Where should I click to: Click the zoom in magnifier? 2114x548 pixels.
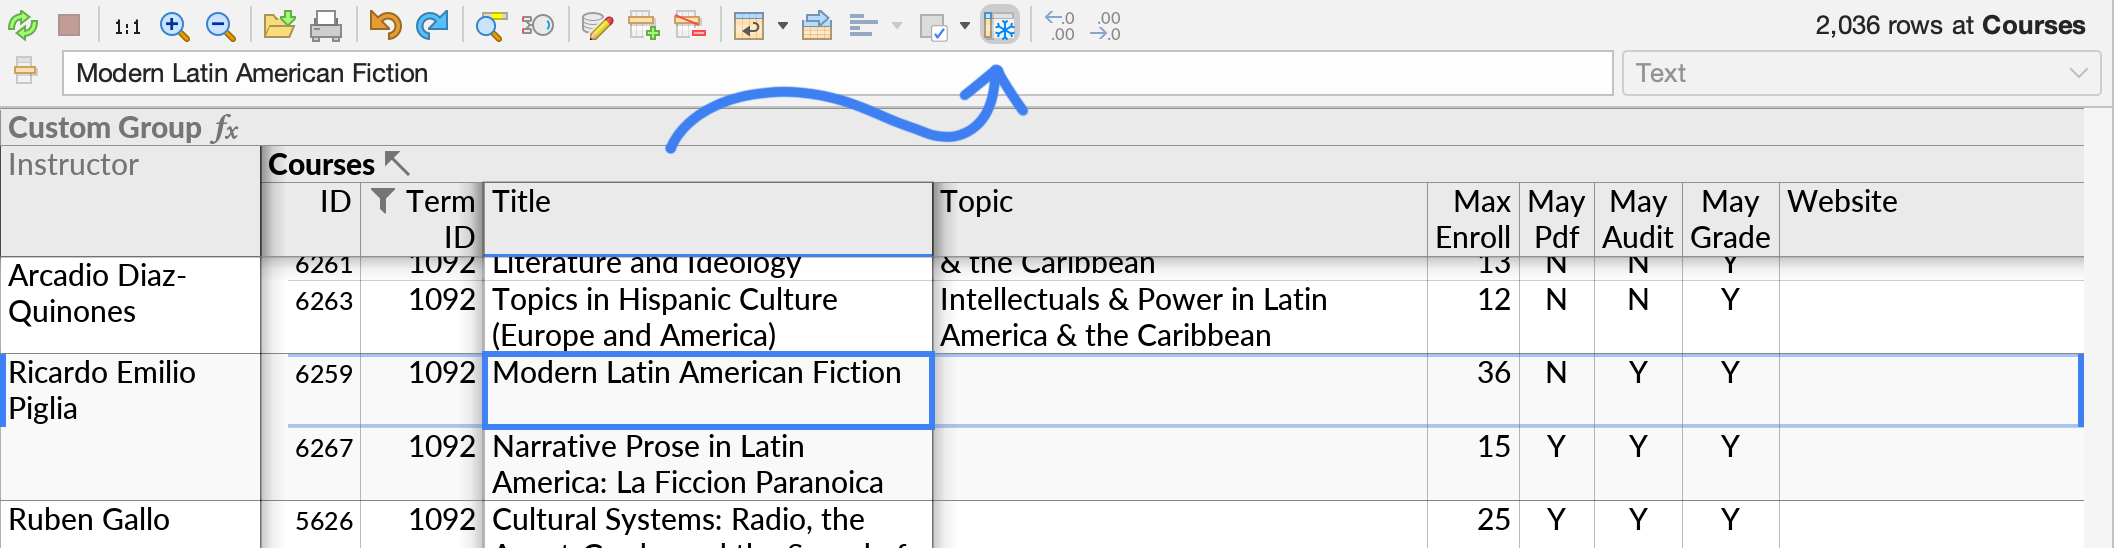coord(174,26)
